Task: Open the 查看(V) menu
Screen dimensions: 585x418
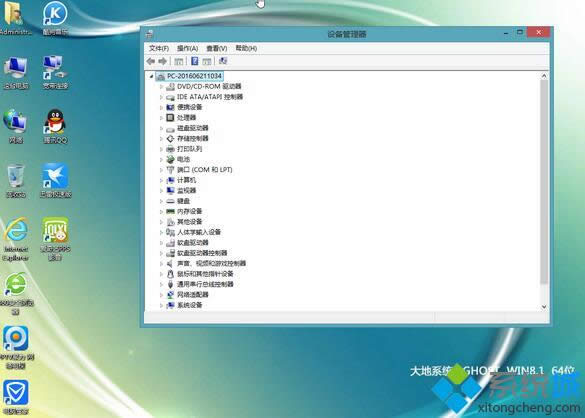Action: point(216,48)
